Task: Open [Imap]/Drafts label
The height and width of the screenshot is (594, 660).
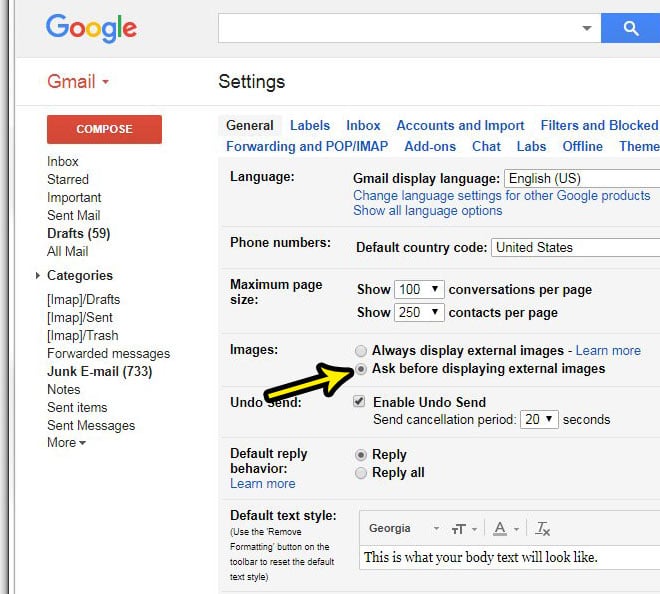Action: point(83,299)
